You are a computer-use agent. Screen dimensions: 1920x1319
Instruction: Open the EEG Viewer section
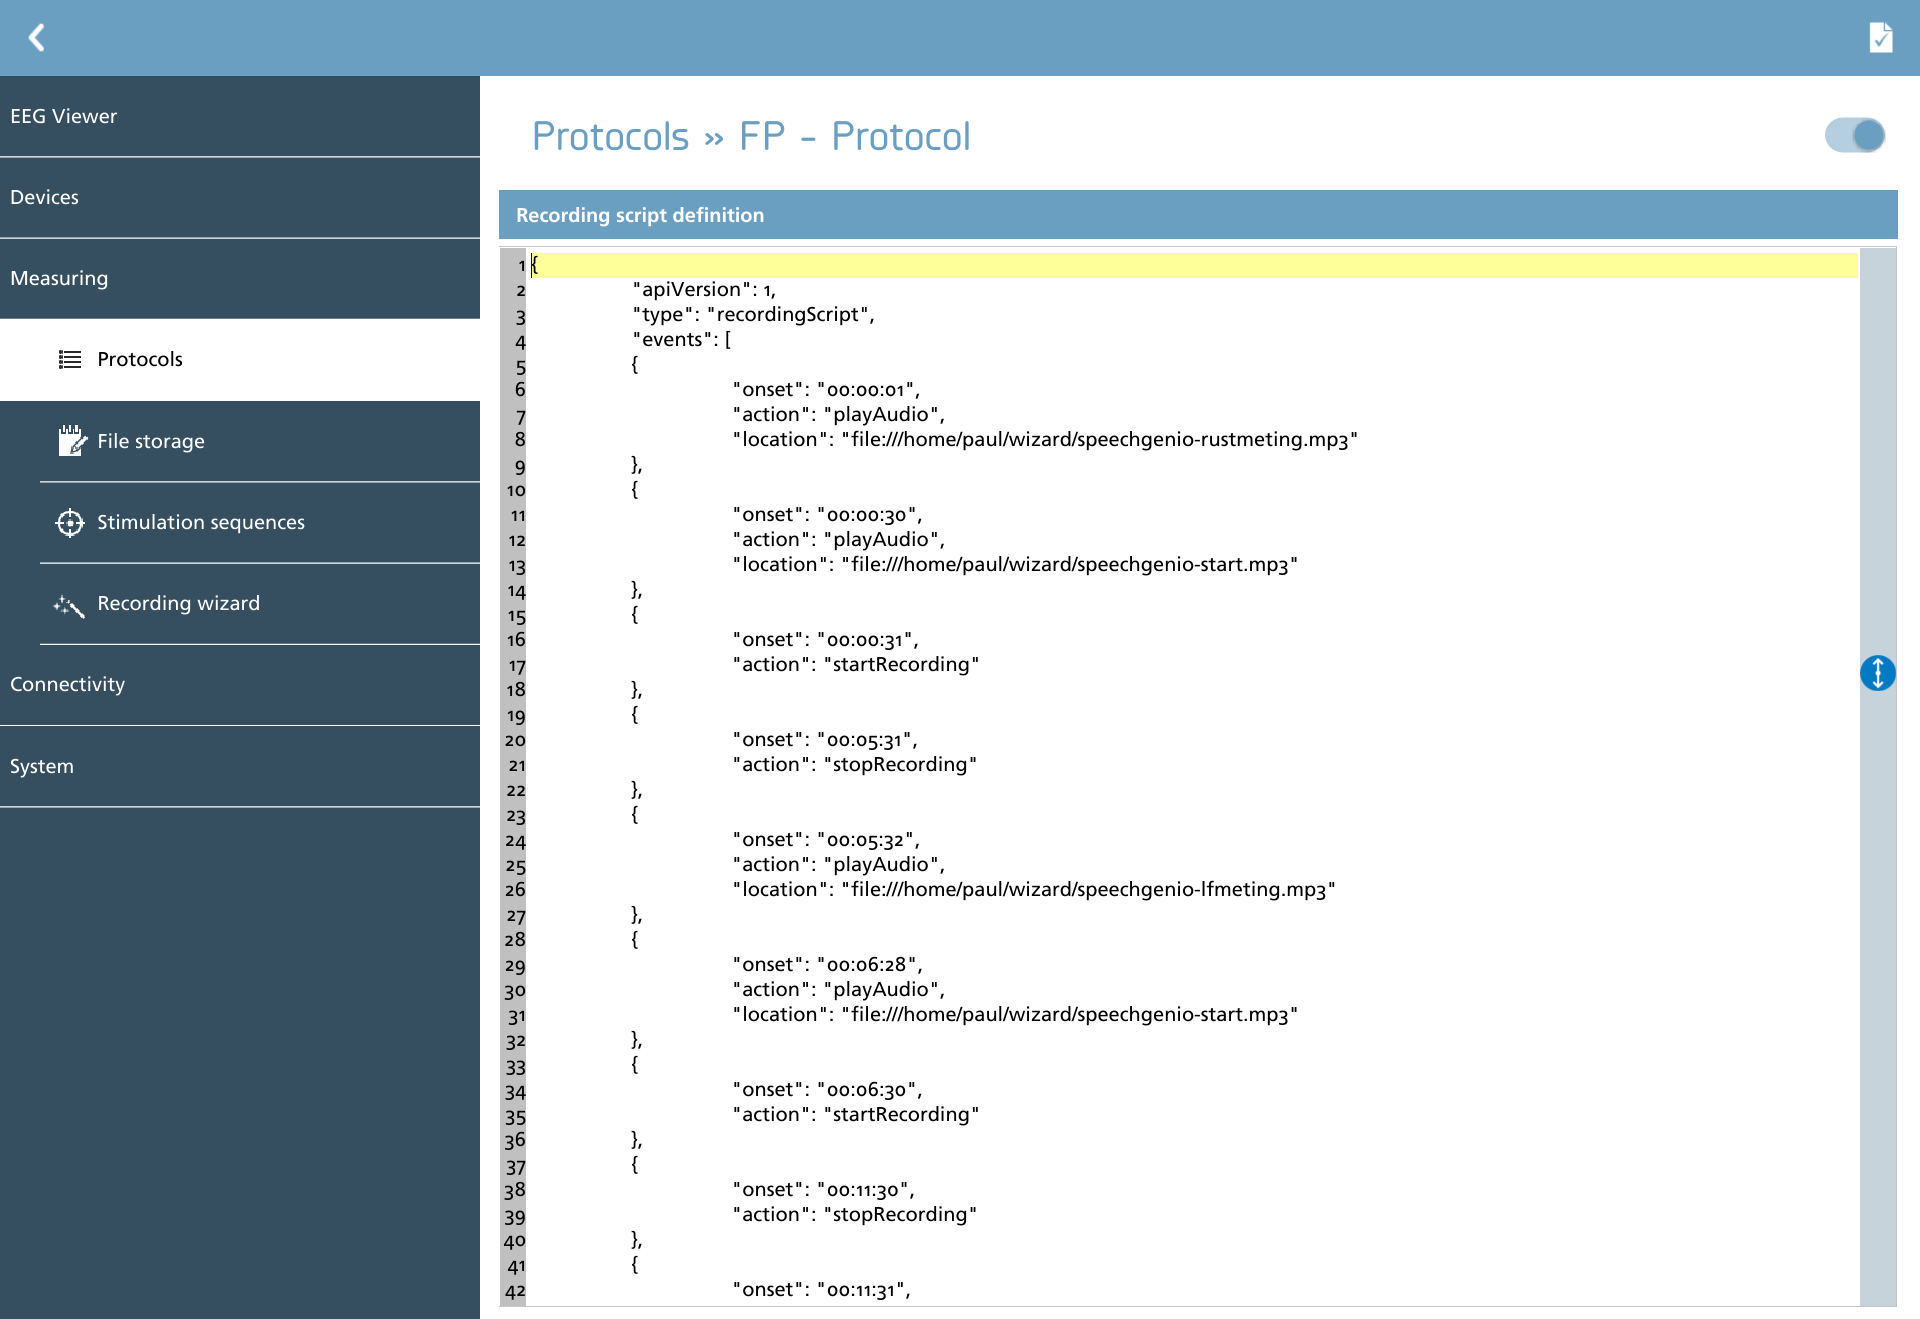point(240,116)
